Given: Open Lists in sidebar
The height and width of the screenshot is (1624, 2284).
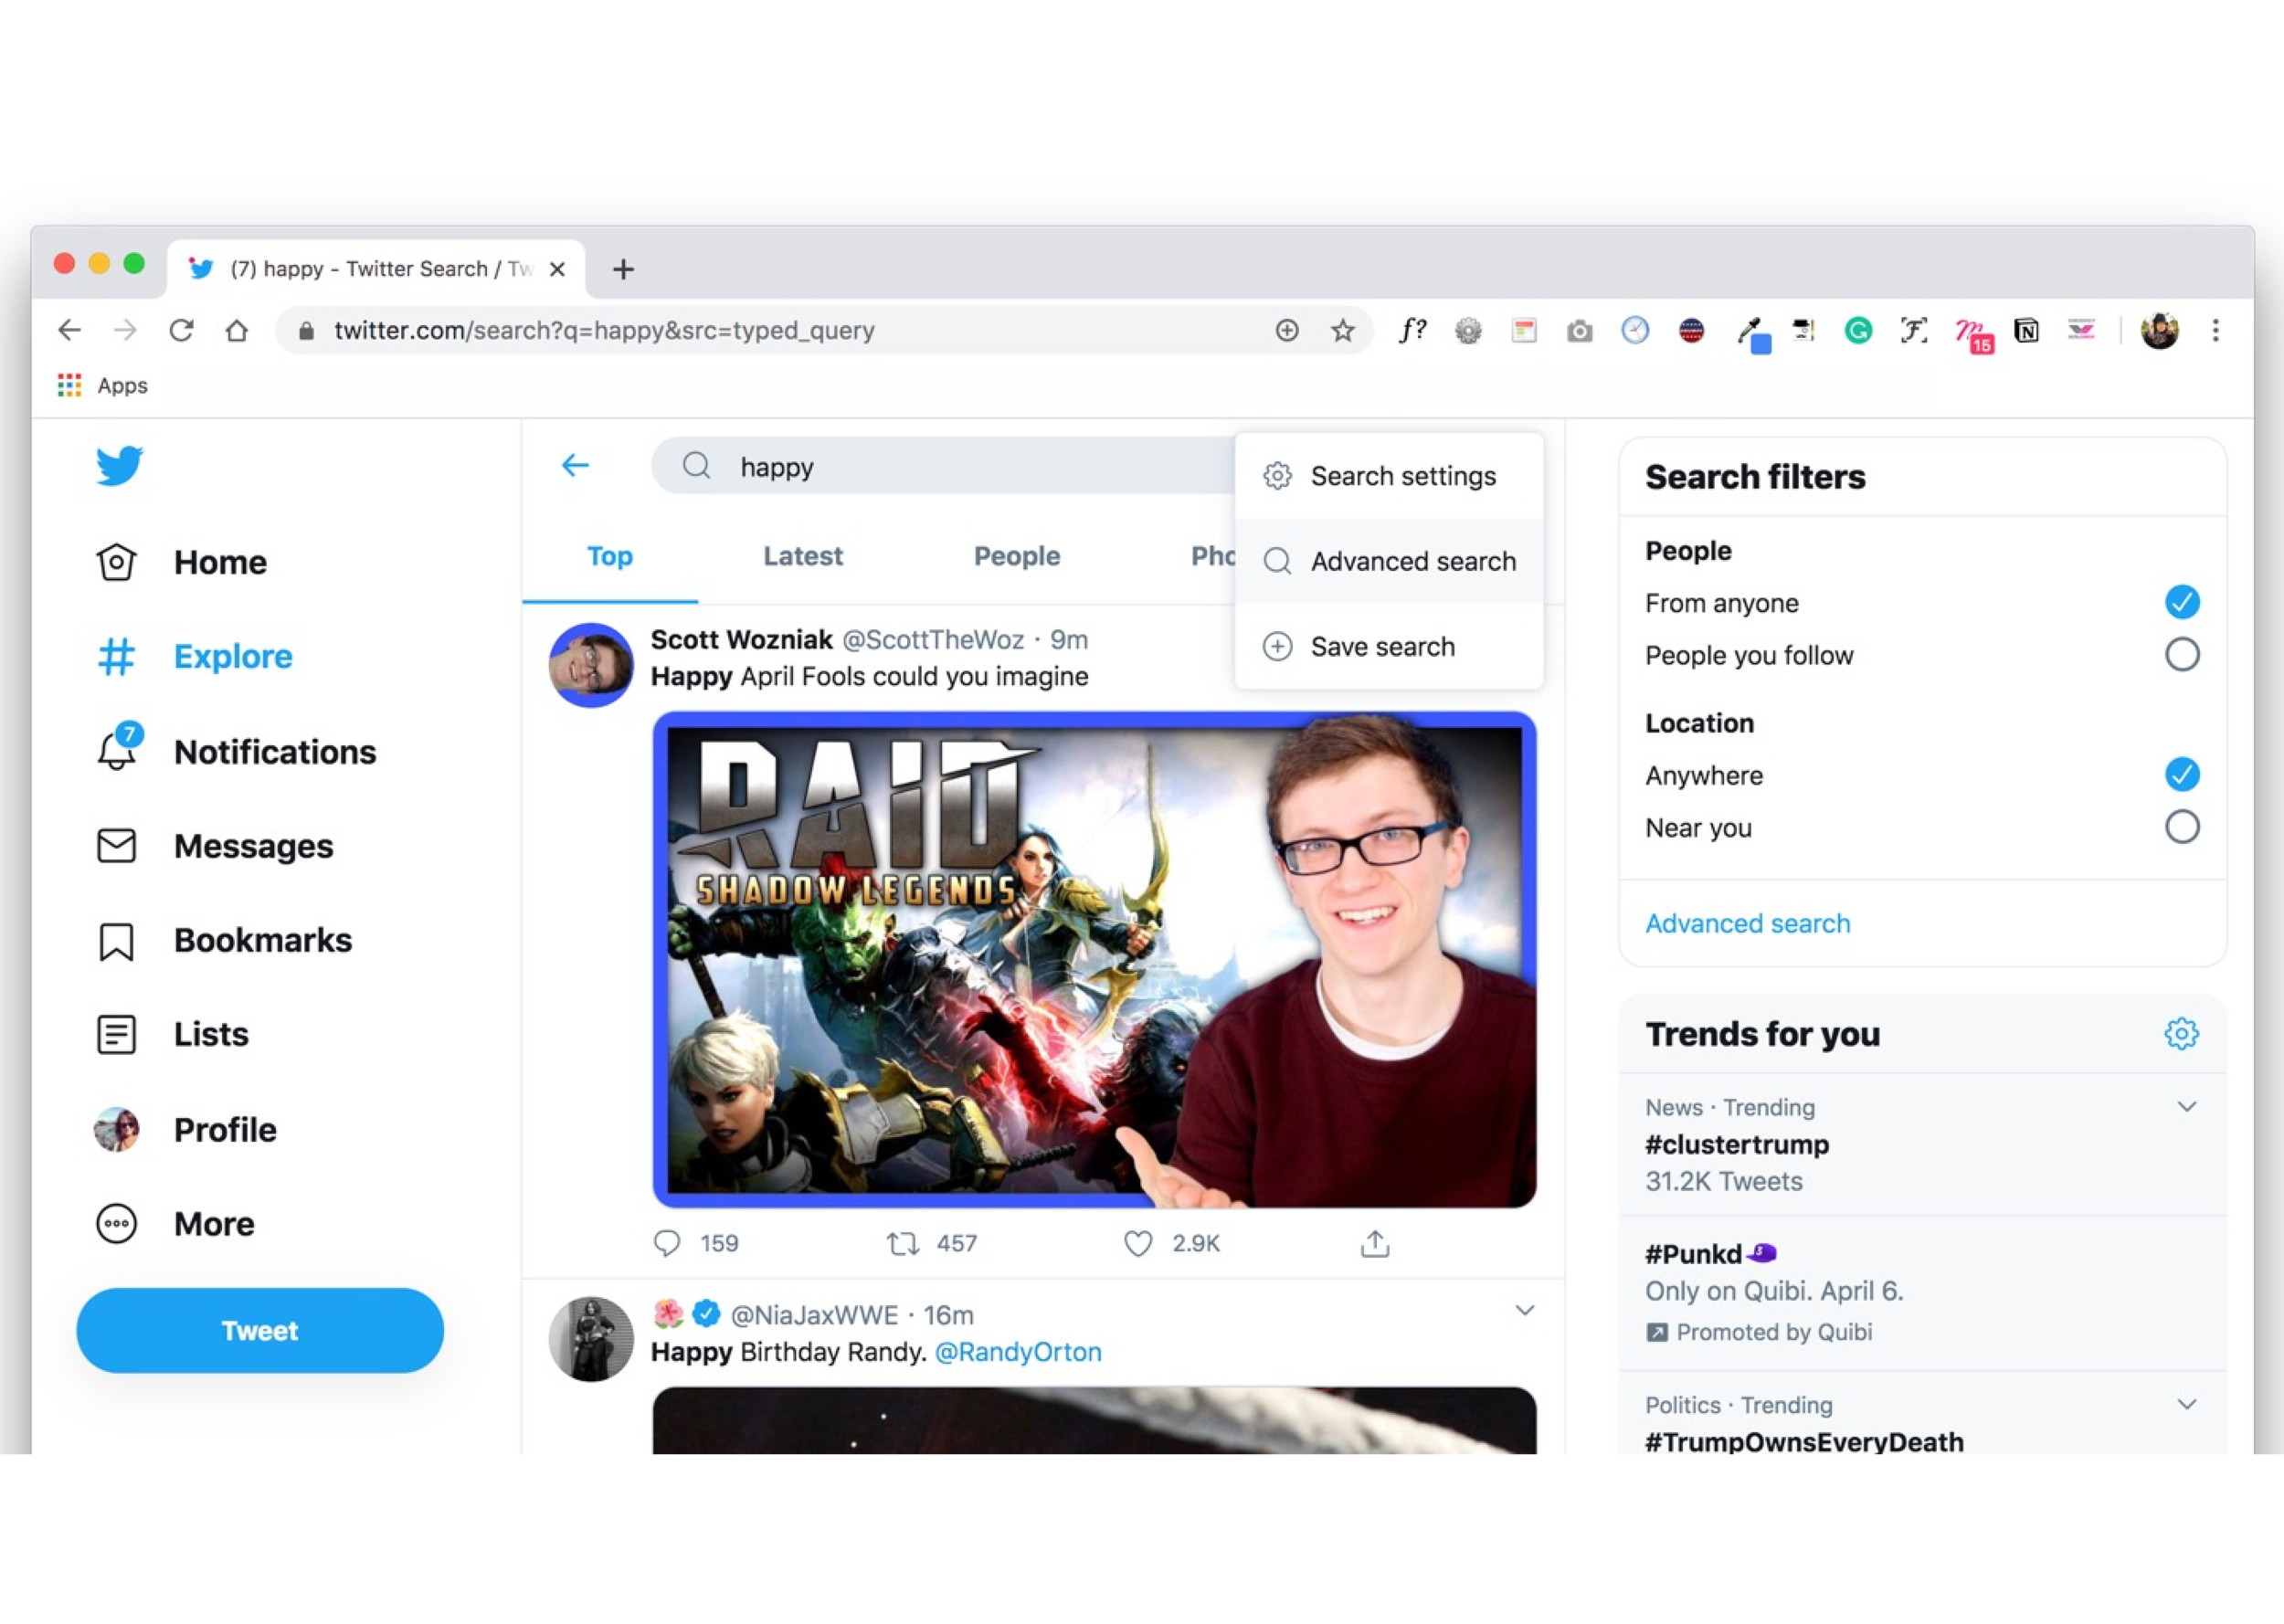Looking at the screenshot, I should [172, 1034].
